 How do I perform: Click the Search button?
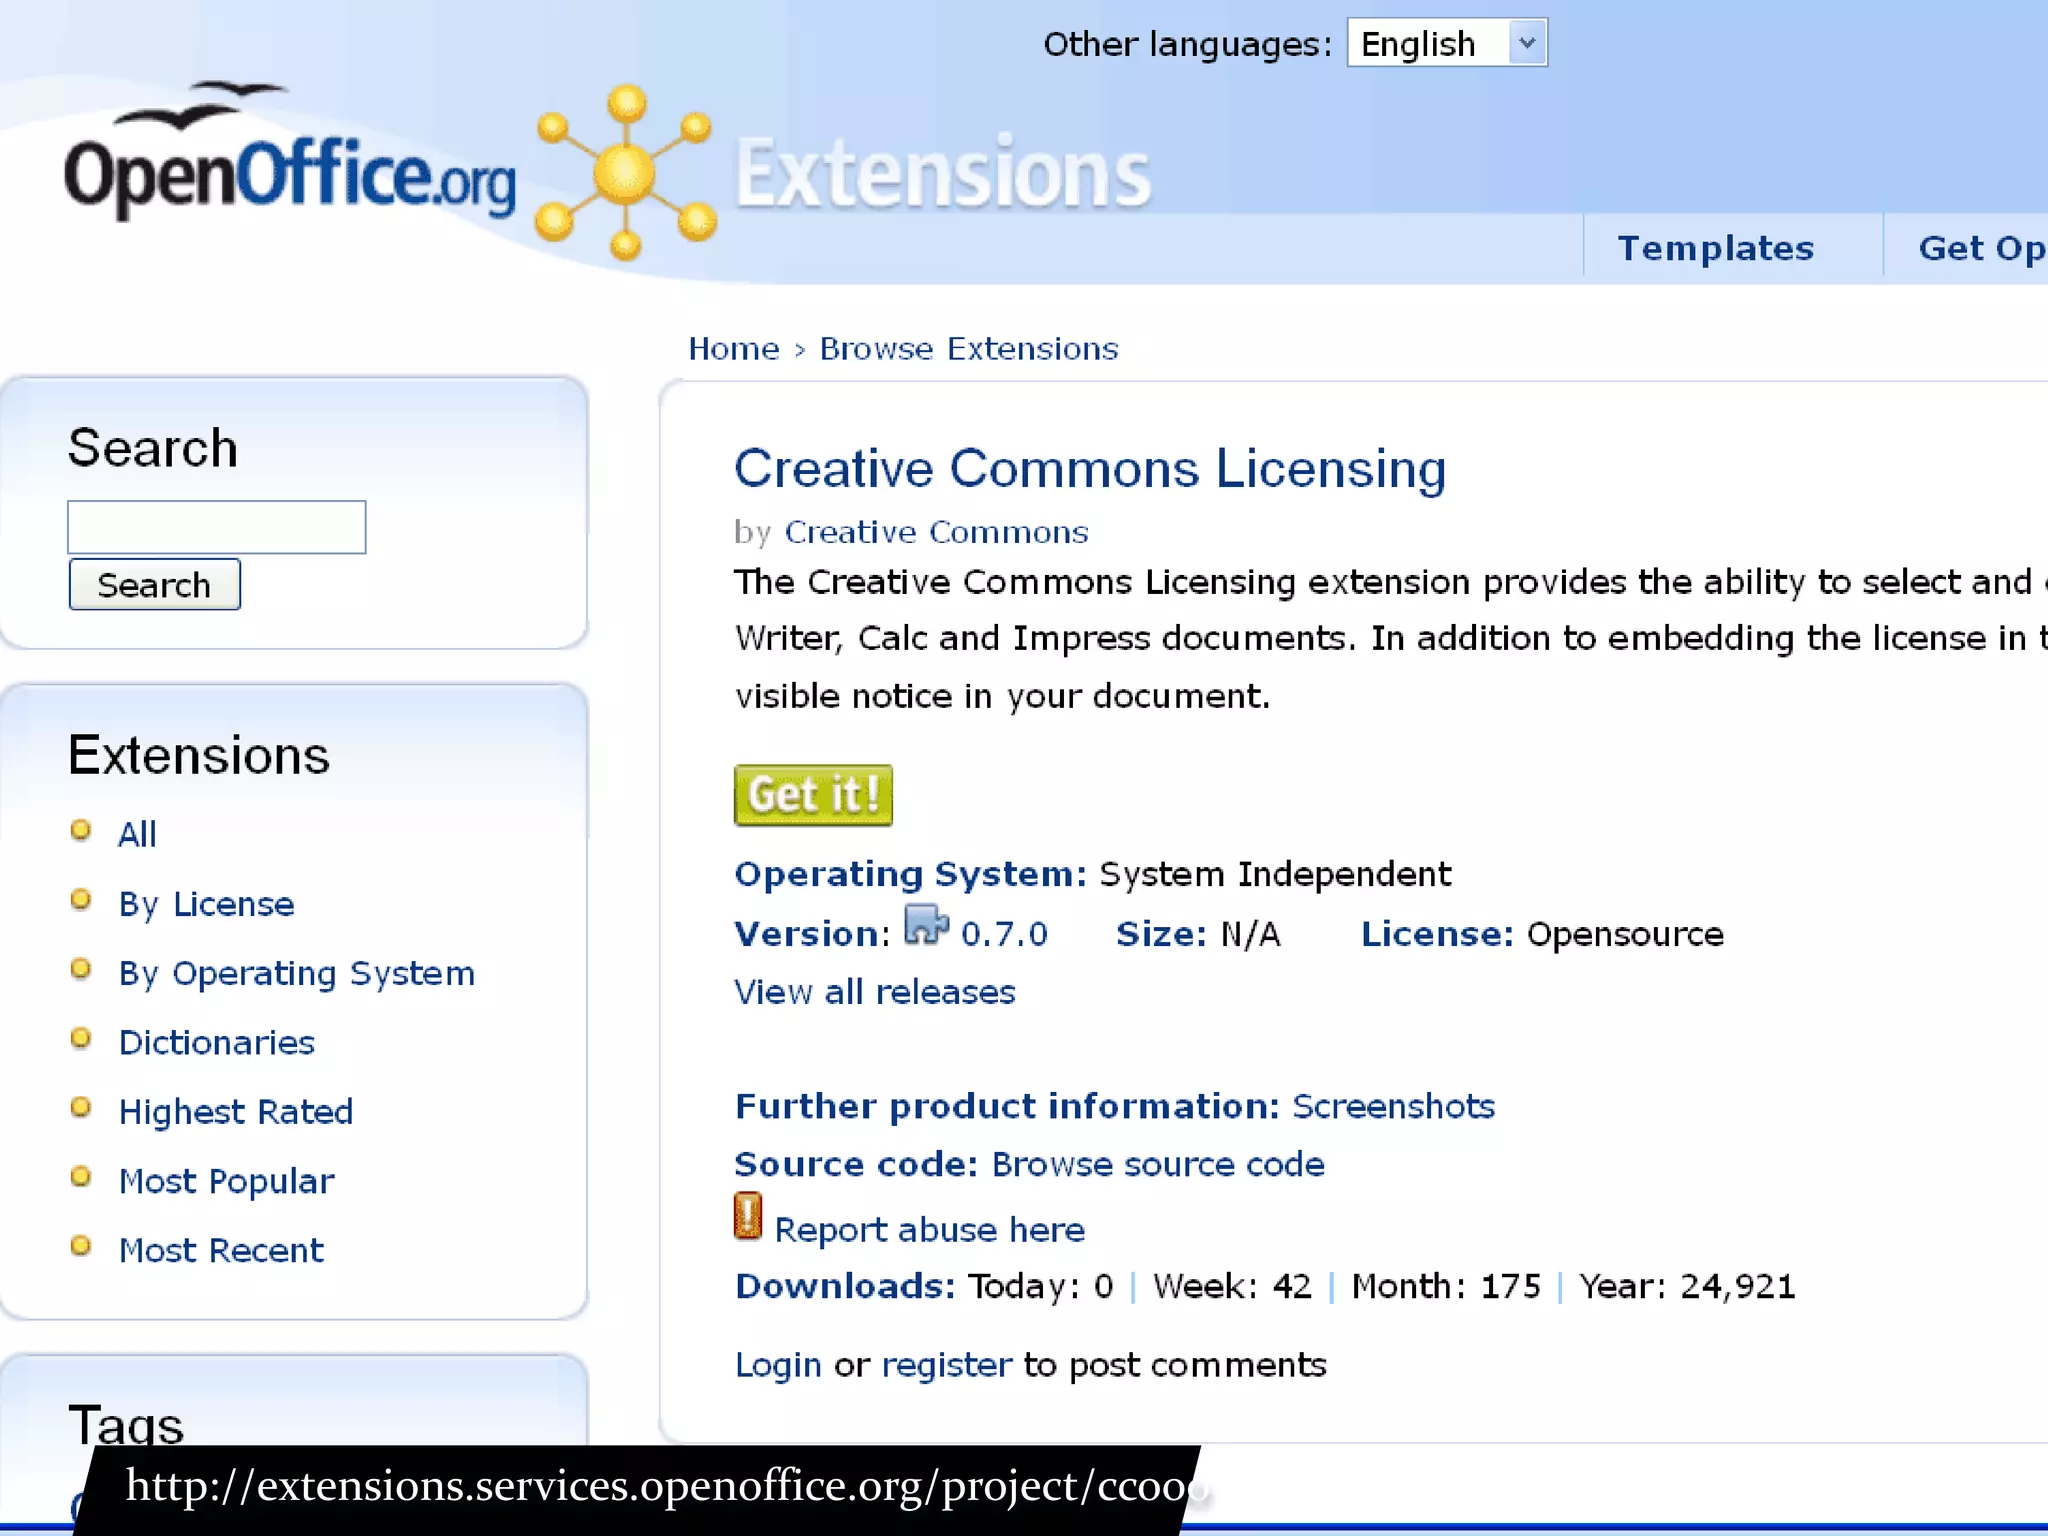pos(154,585)
